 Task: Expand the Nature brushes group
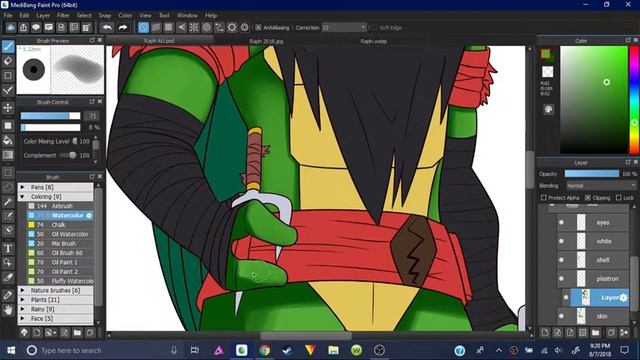(x=23, y=290)
